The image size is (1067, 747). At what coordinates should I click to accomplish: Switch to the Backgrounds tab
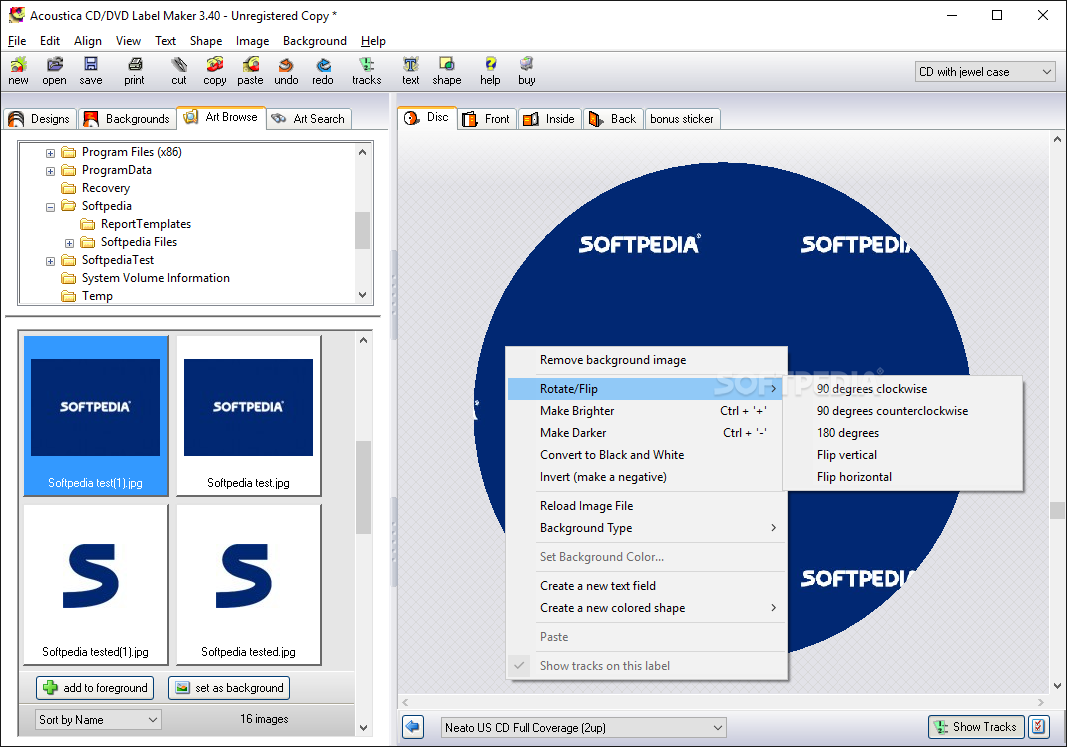click(127, 119)
